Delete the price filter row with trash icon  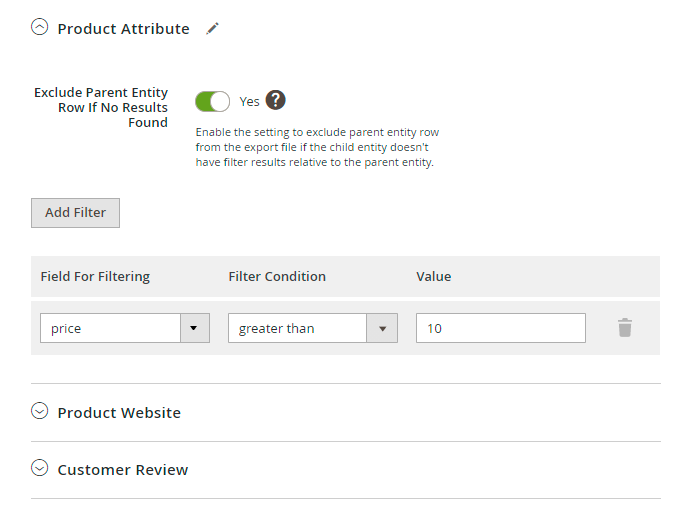click(625, 328)
